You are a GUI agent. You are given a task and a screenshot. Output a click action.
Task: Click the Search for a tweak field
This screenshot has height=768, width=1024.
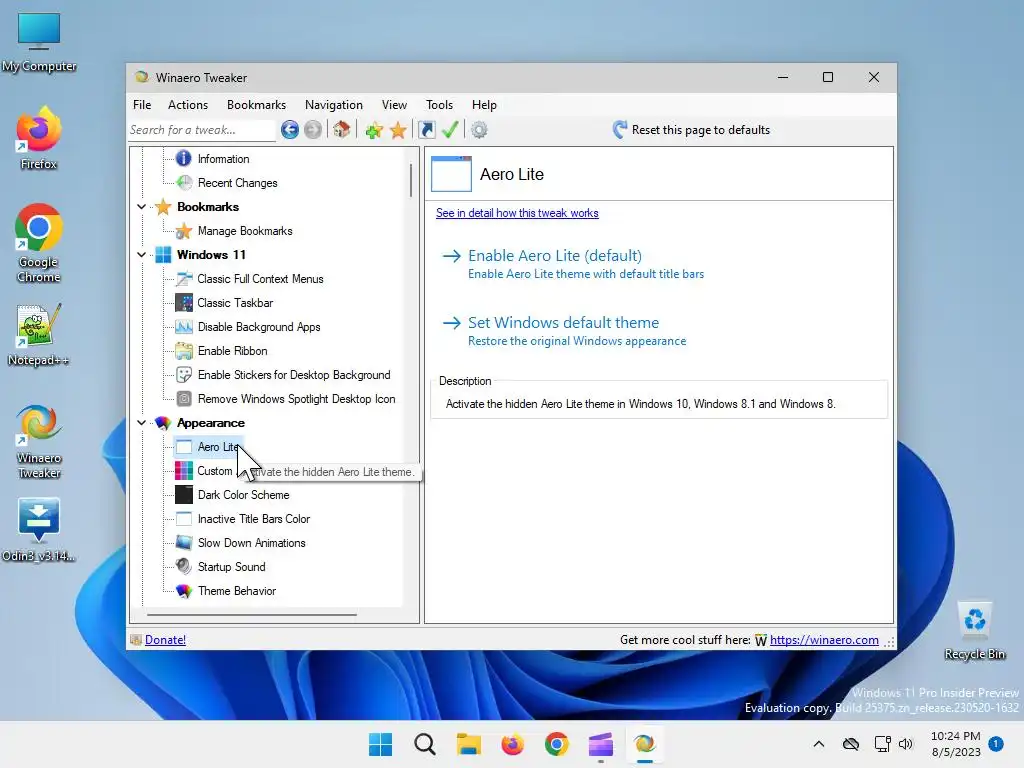[201, 130]
